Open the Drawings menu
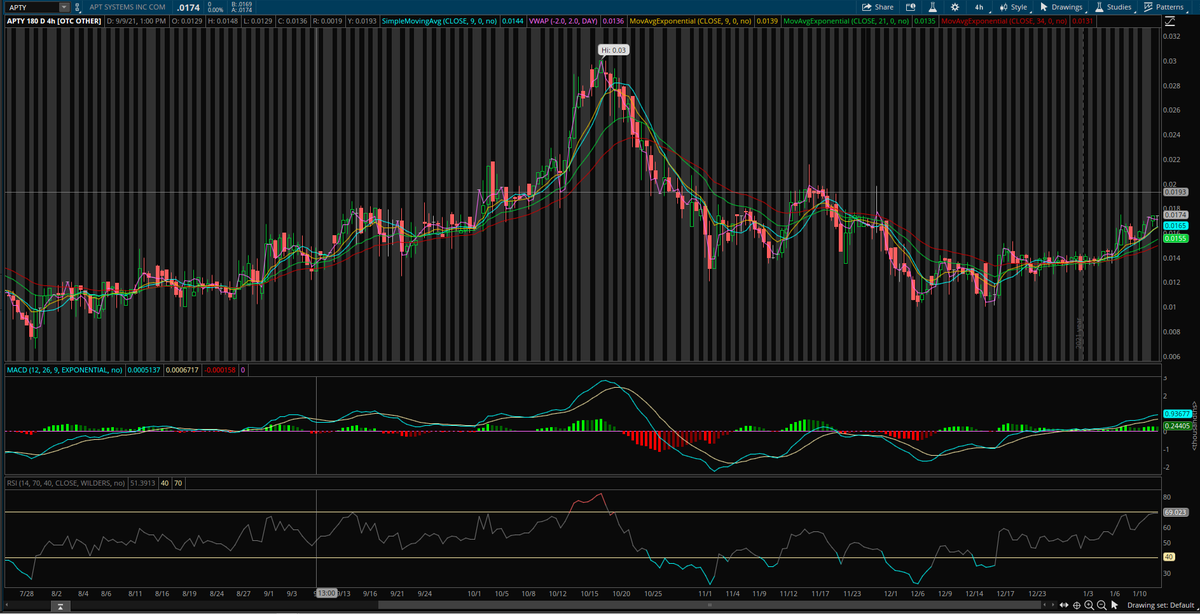This screenshot has height=614, width=1200. tap(1065, 7)
